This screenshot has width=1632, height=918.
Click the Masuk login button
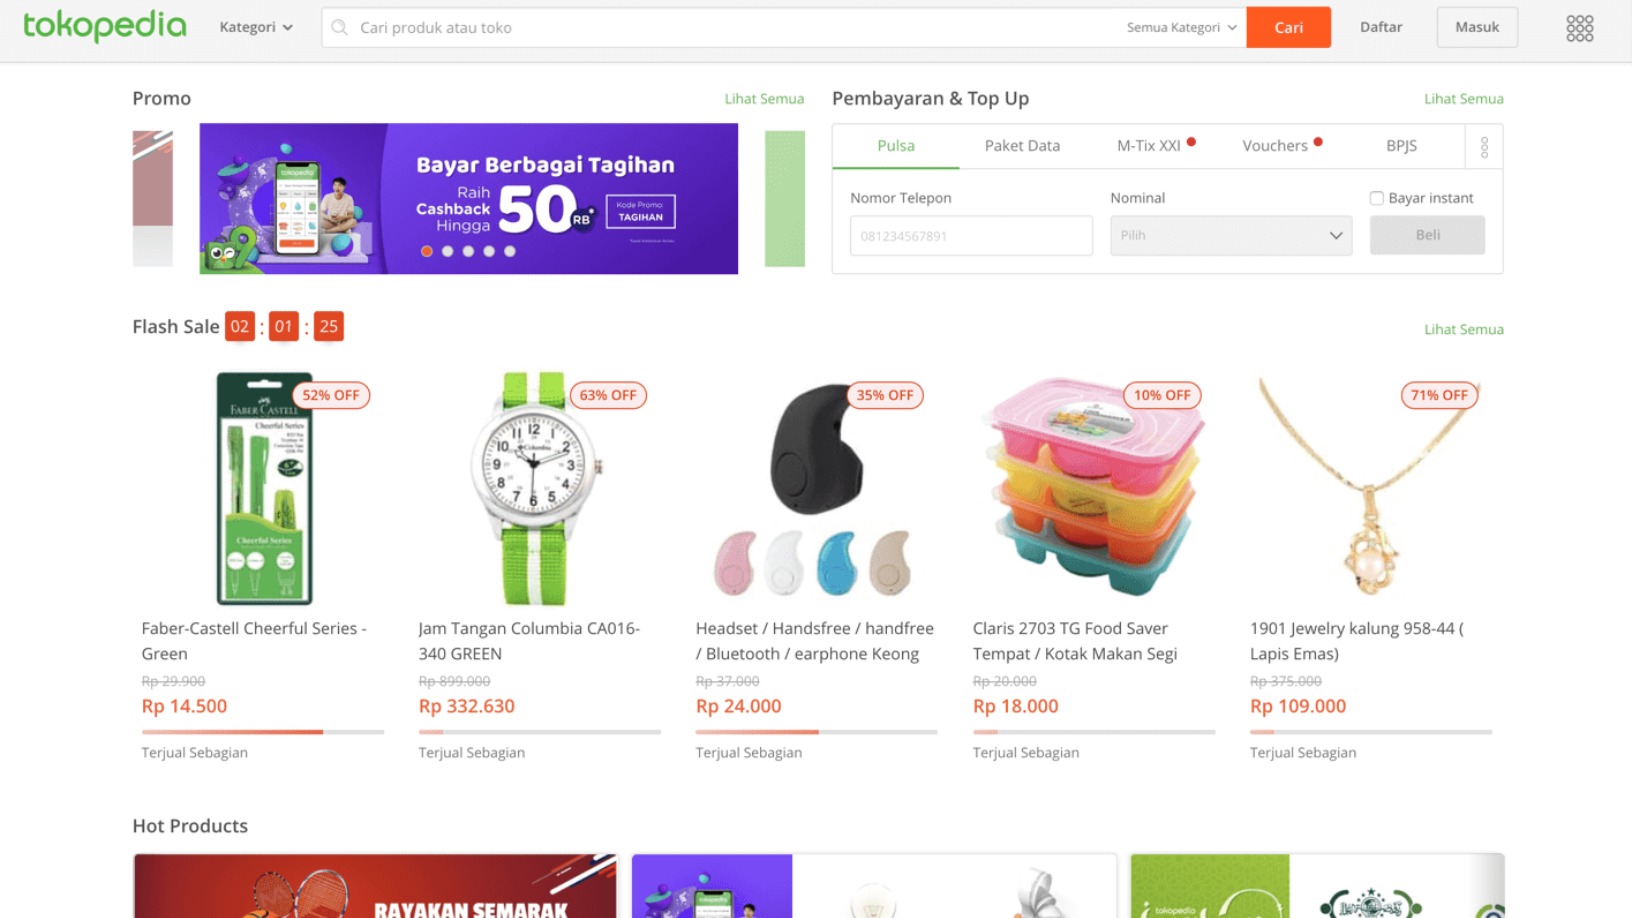click(x=1476, y=27)
